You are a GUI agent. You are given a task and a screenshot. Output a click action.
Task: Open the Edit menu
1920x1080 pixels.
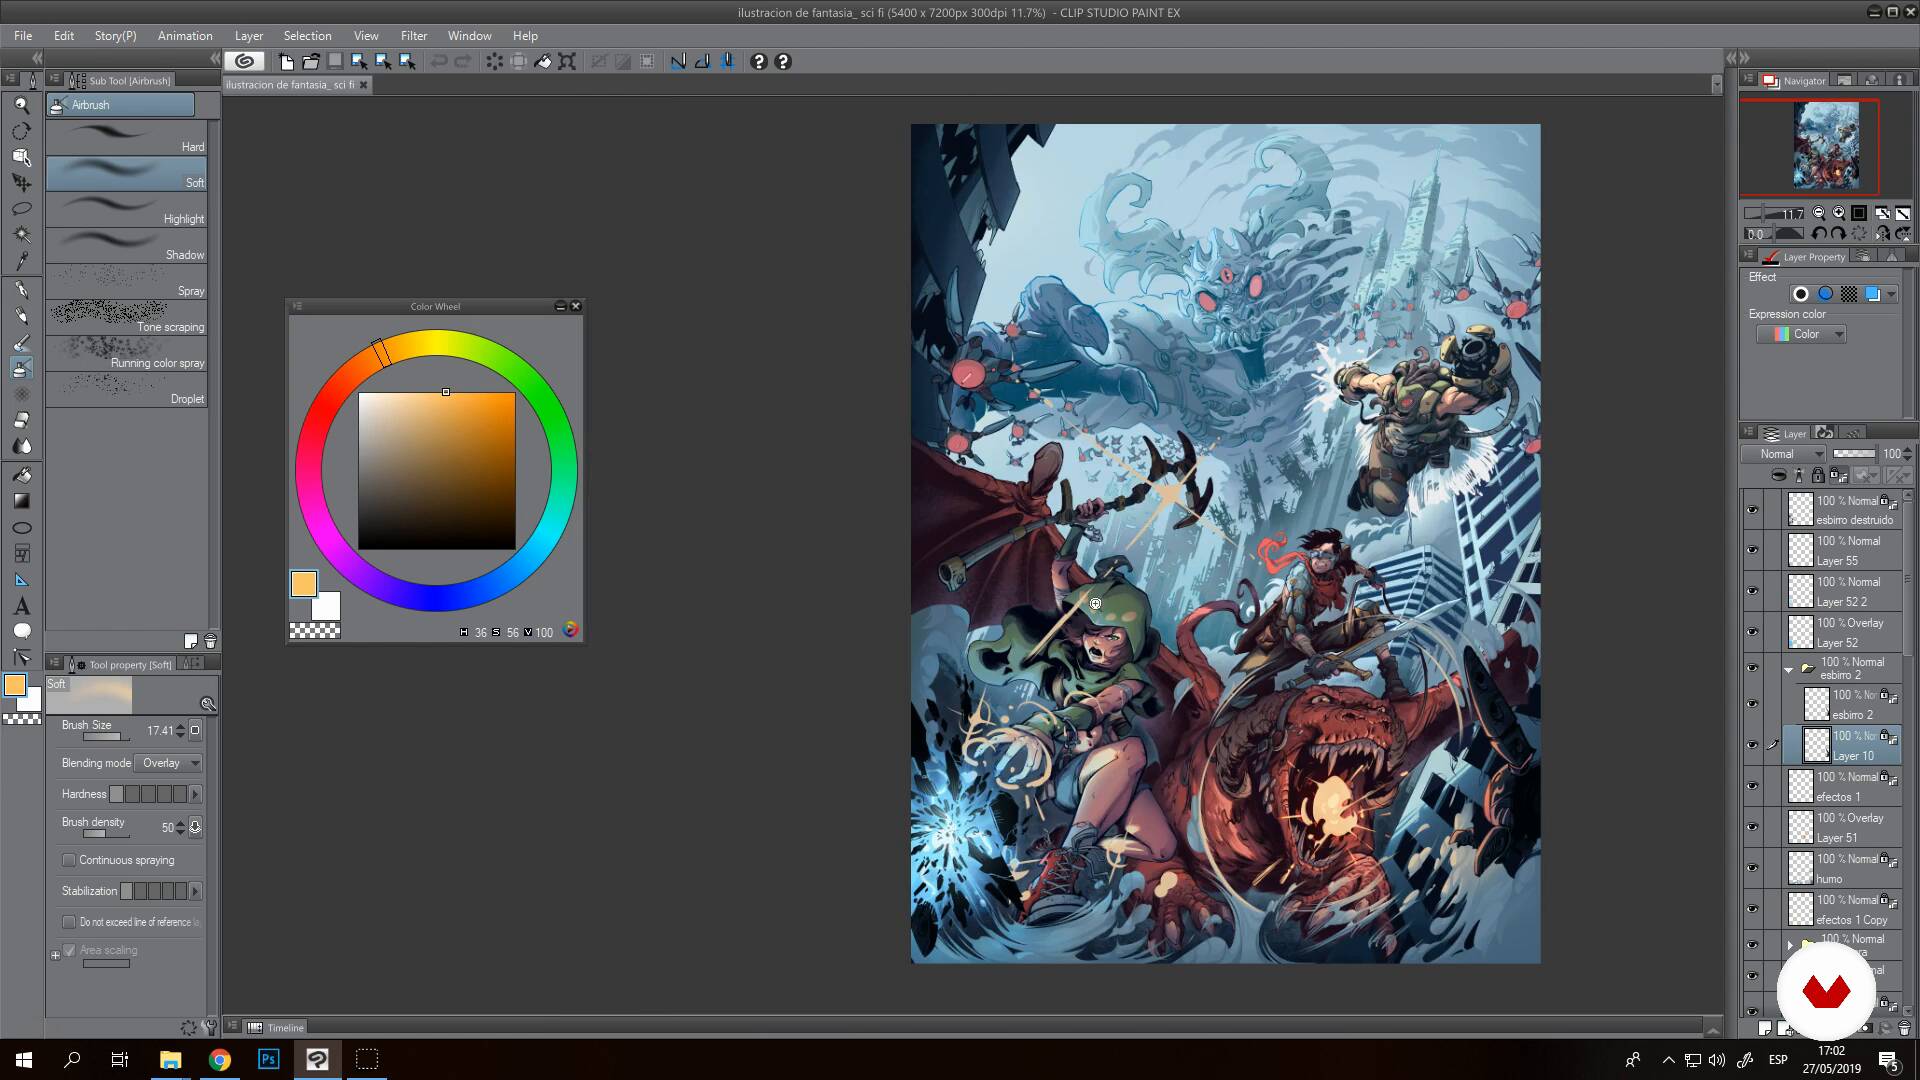(64, 35)
